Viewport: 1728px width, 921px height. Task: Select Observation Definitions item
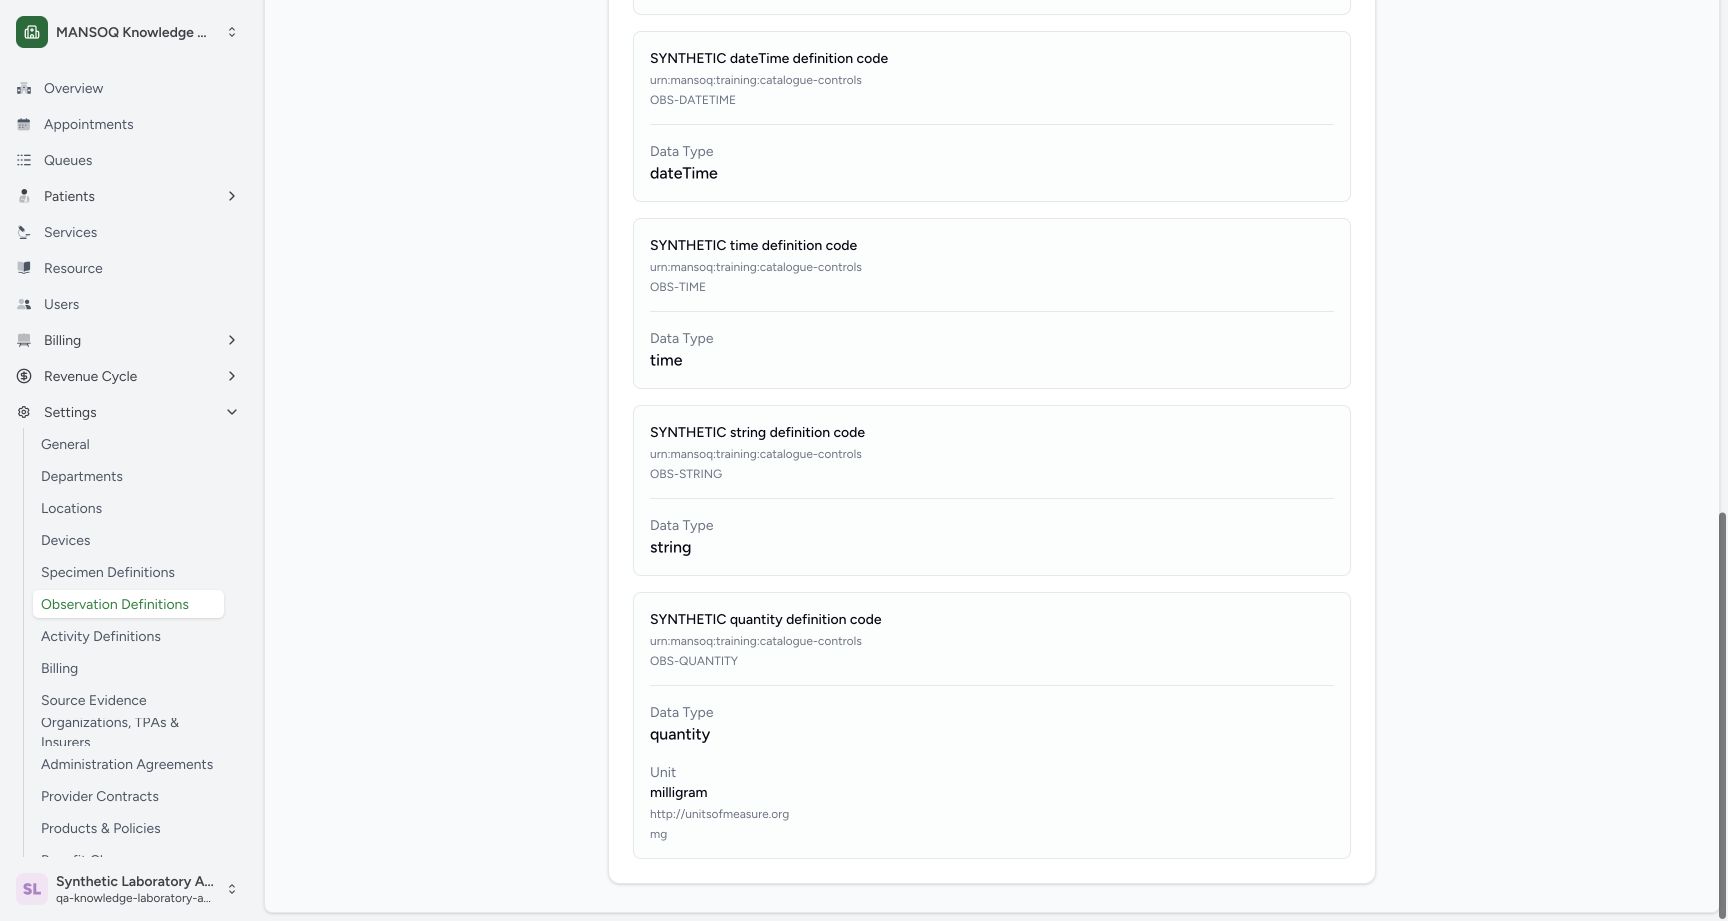128,604
